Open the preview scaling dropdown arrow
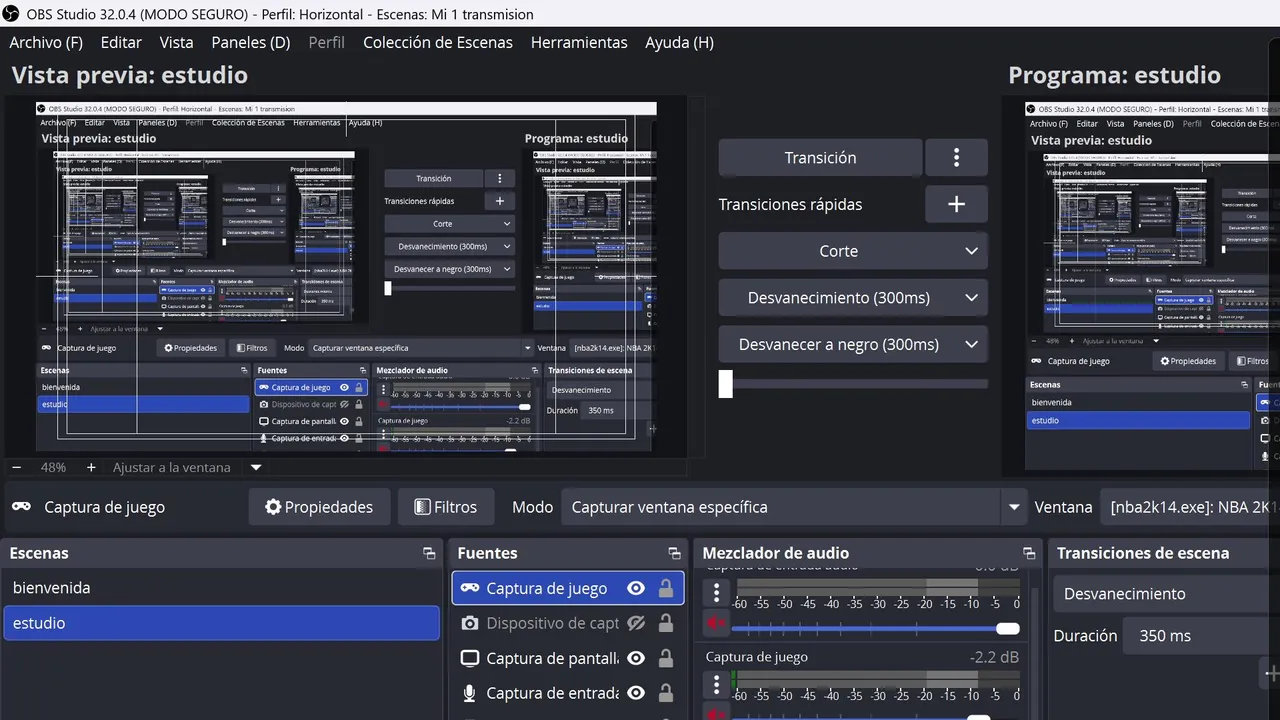 coord(256,467)
